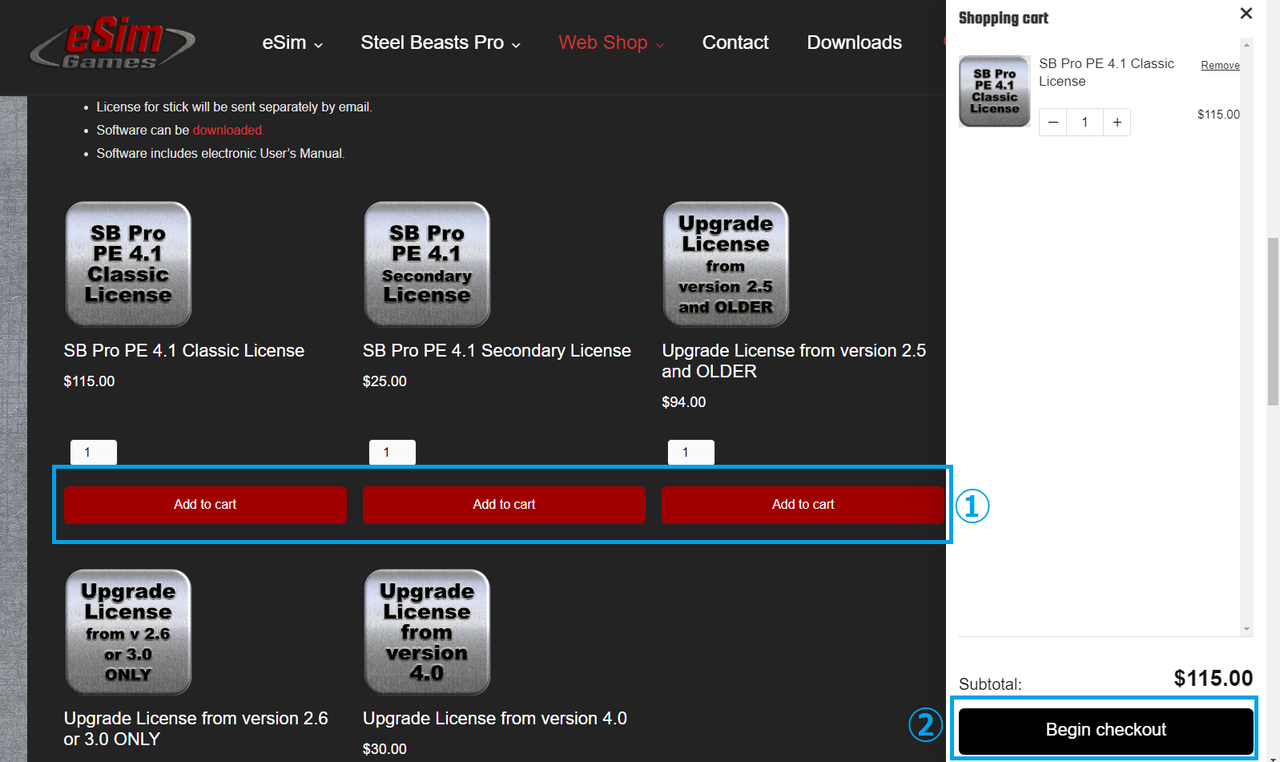The image size is (1280, 762).
Task: Open the Upgrade License from version 2.5 and OLDER image
Action: tap(726, 265)
